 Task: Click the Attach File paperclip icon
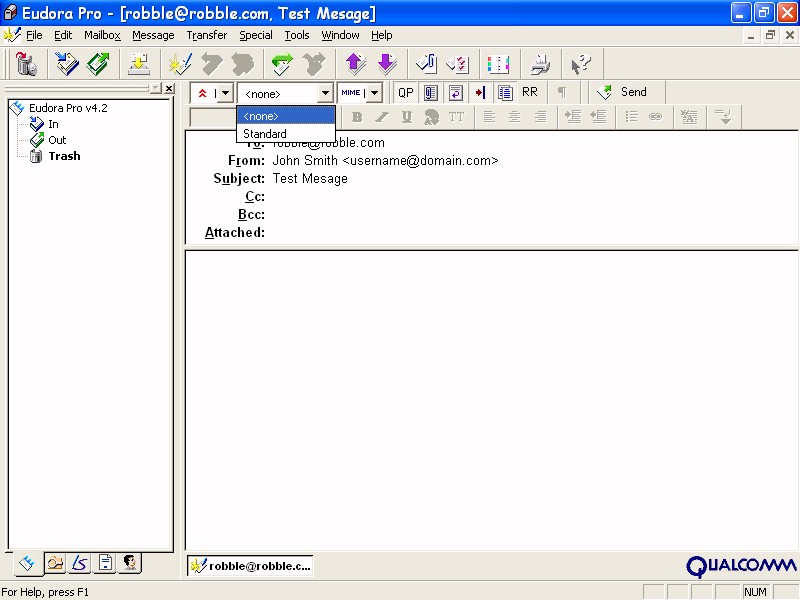tap(427, 64)
